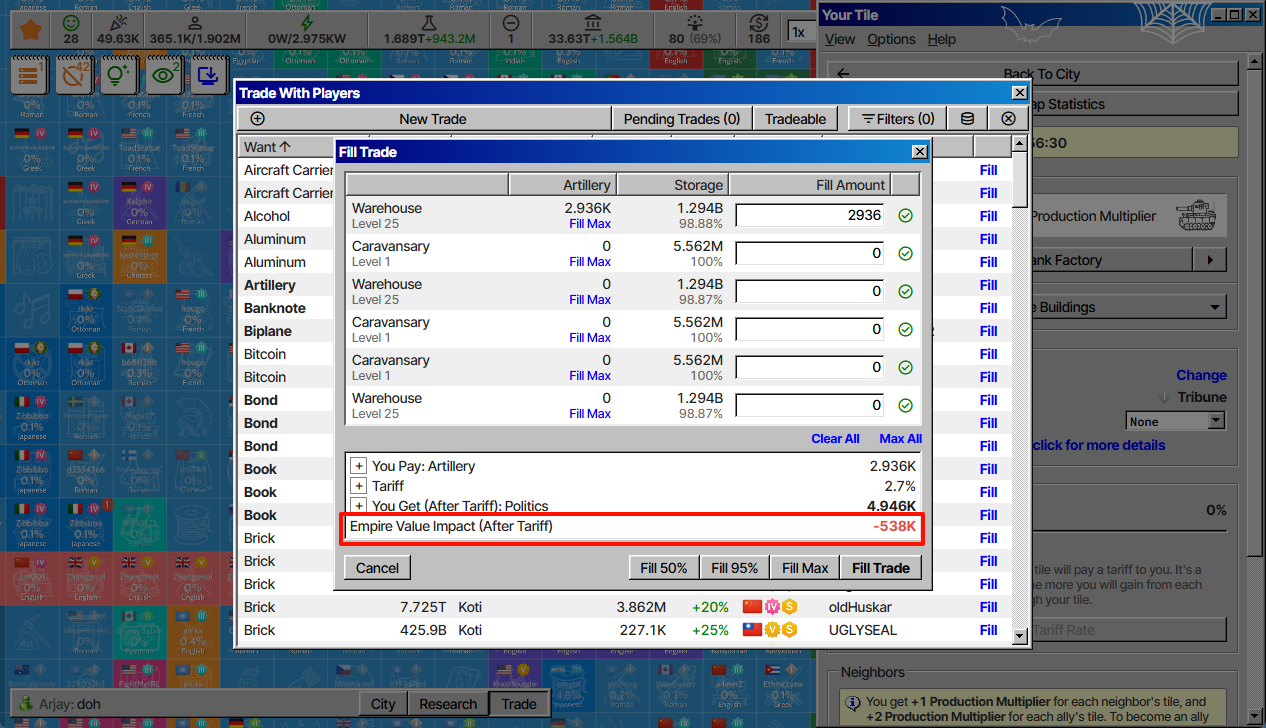Click the download-to-monitor icon button

pyautogui.click(x=209, y=75)
